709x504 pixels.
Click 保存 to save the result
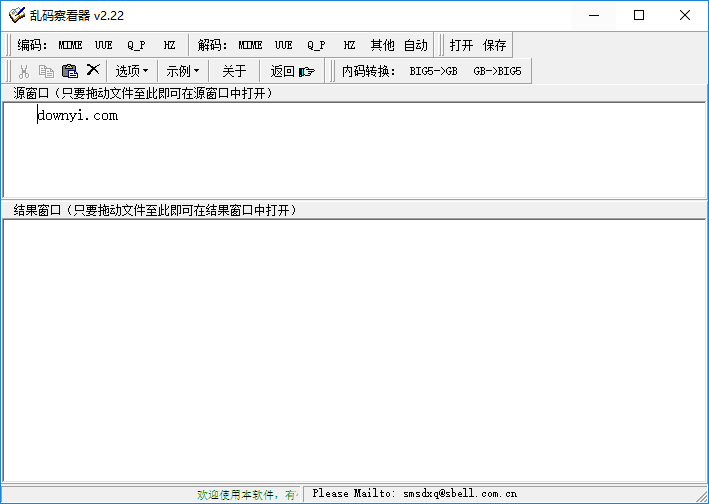pos(495,45)
